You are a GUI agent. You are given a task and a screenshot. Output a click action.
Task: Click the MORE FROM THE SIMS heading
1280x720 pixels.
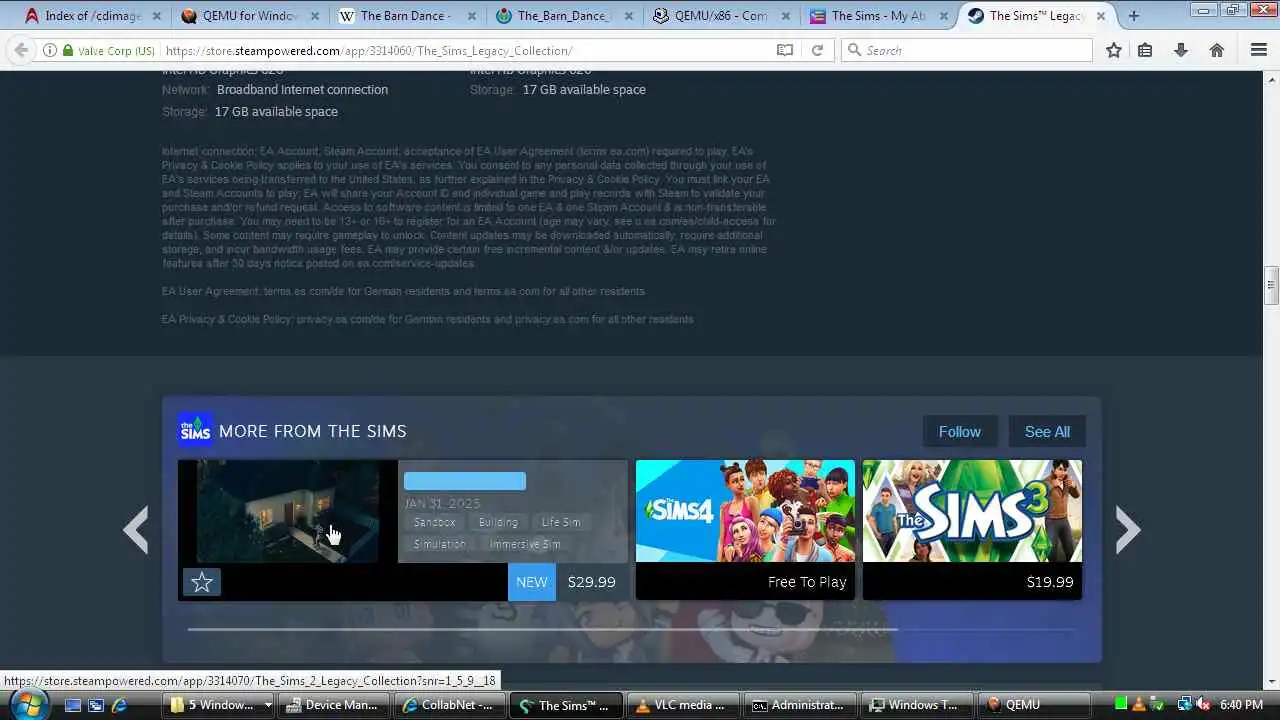[x=312, y=431]
